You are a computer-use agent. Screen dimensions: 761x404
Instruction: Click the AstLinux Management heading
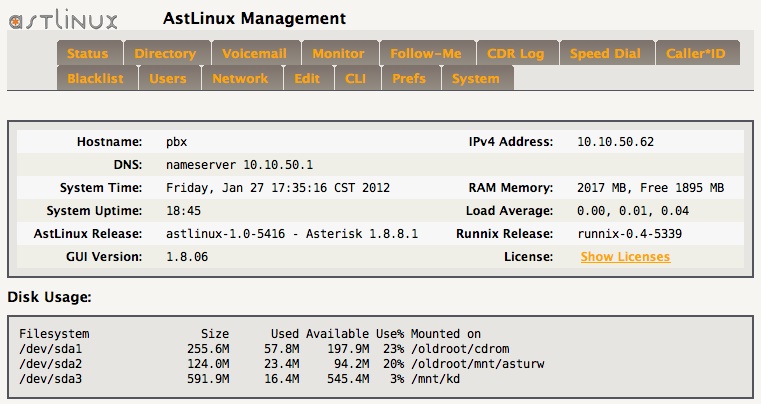[254, 18]
